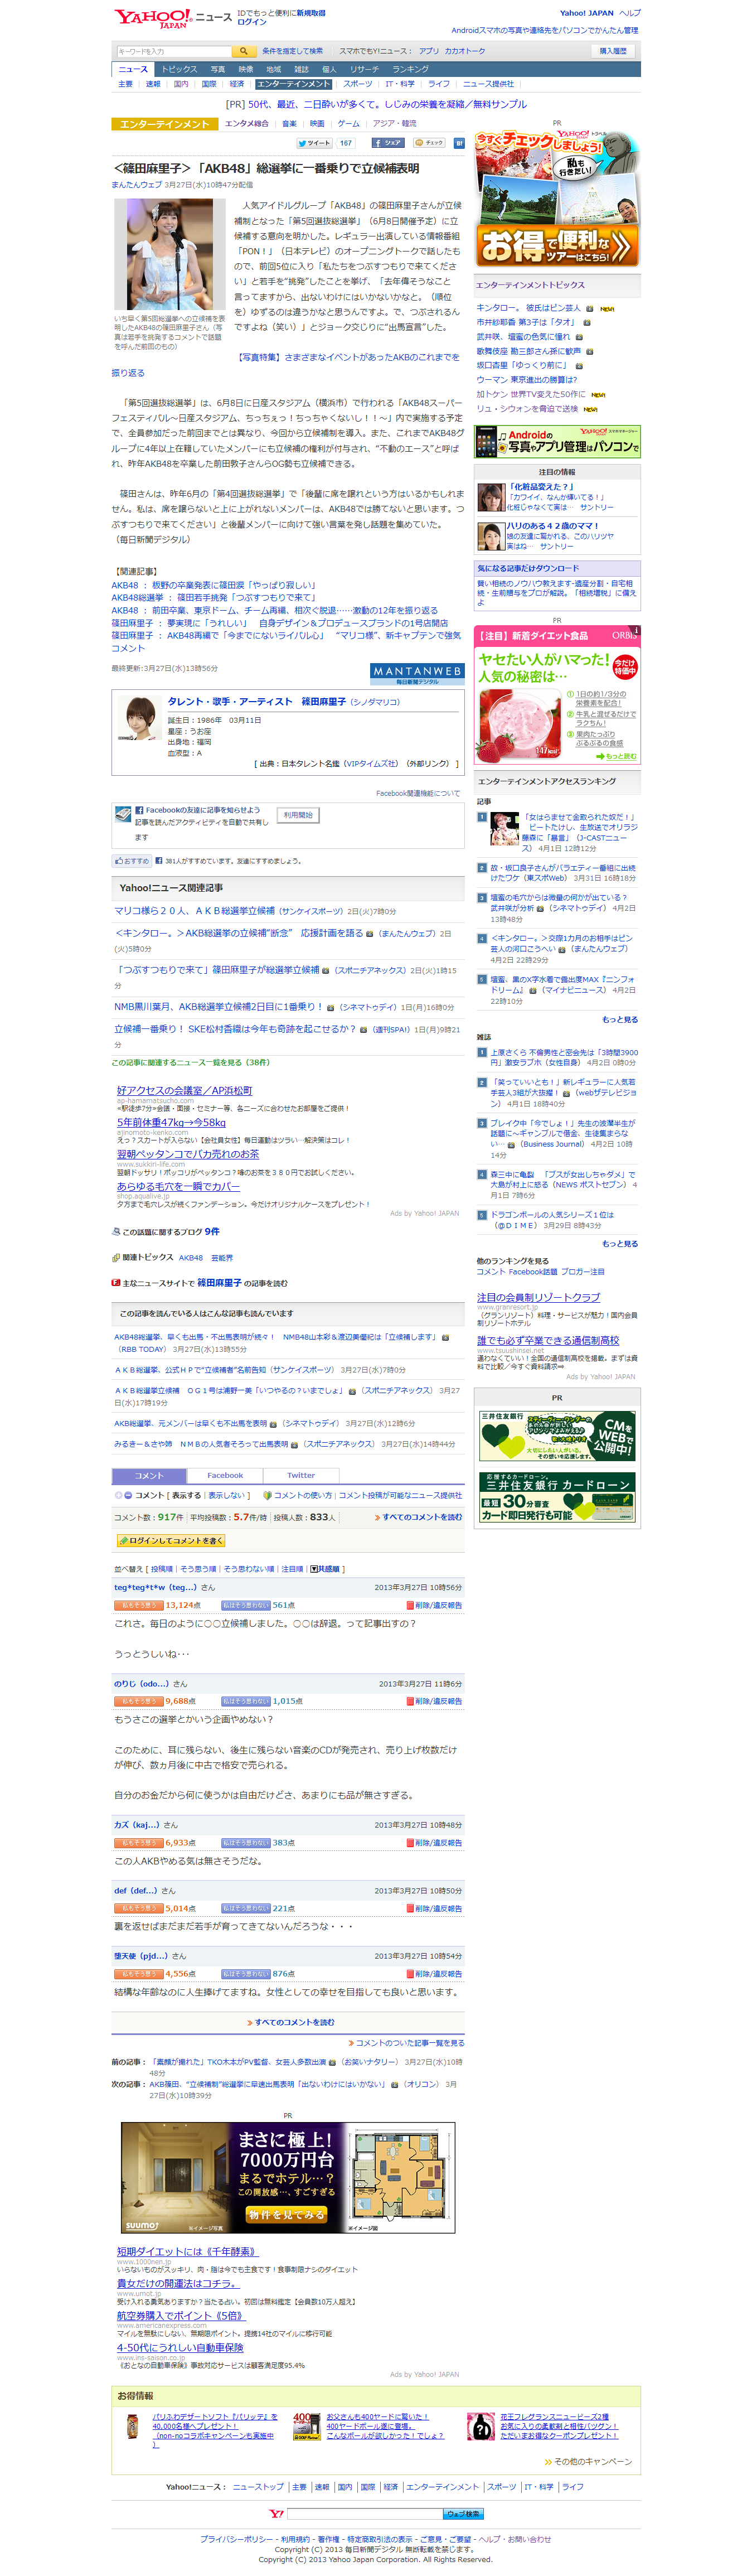Open the トピックス tab

click(x=179, y=69)
